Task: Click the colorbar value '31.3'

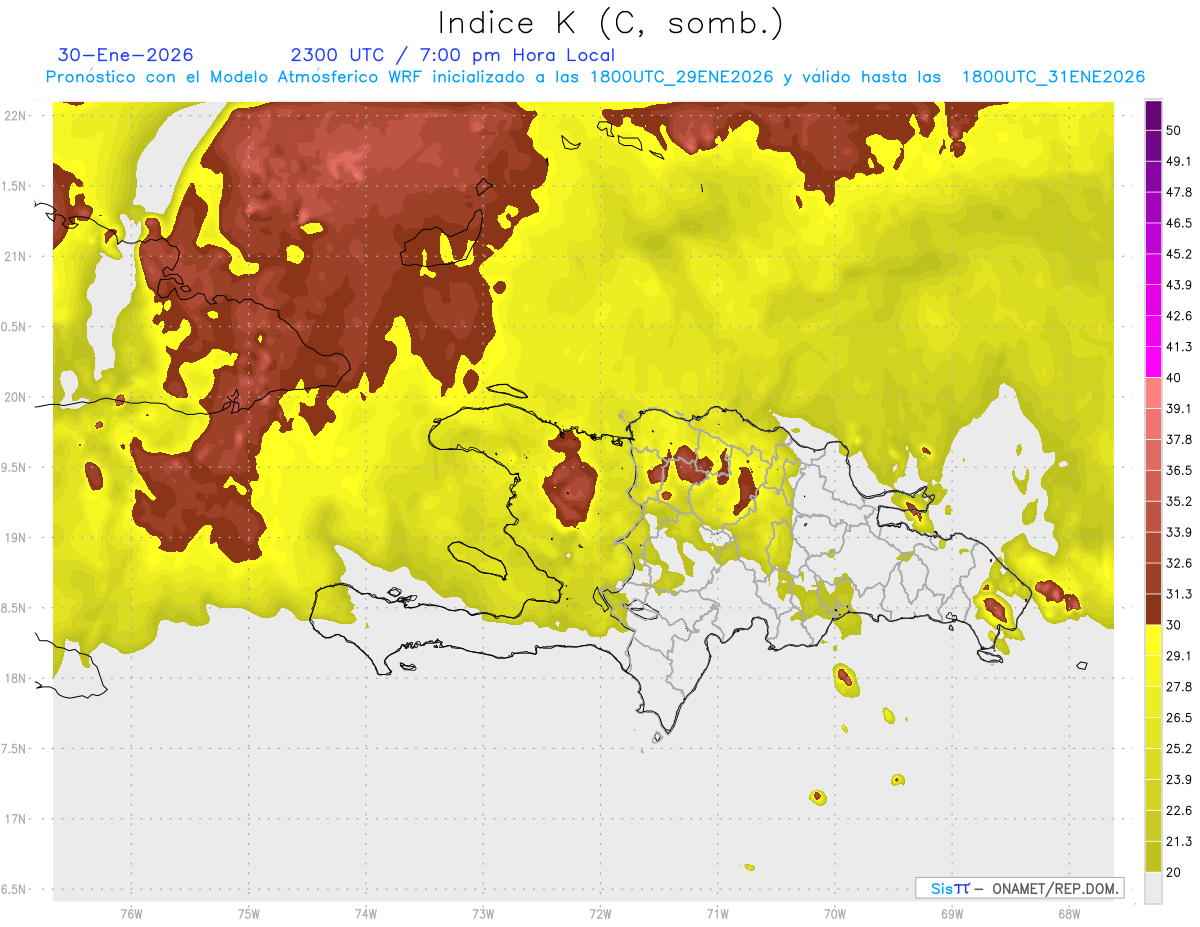Action: point(1179,594)
